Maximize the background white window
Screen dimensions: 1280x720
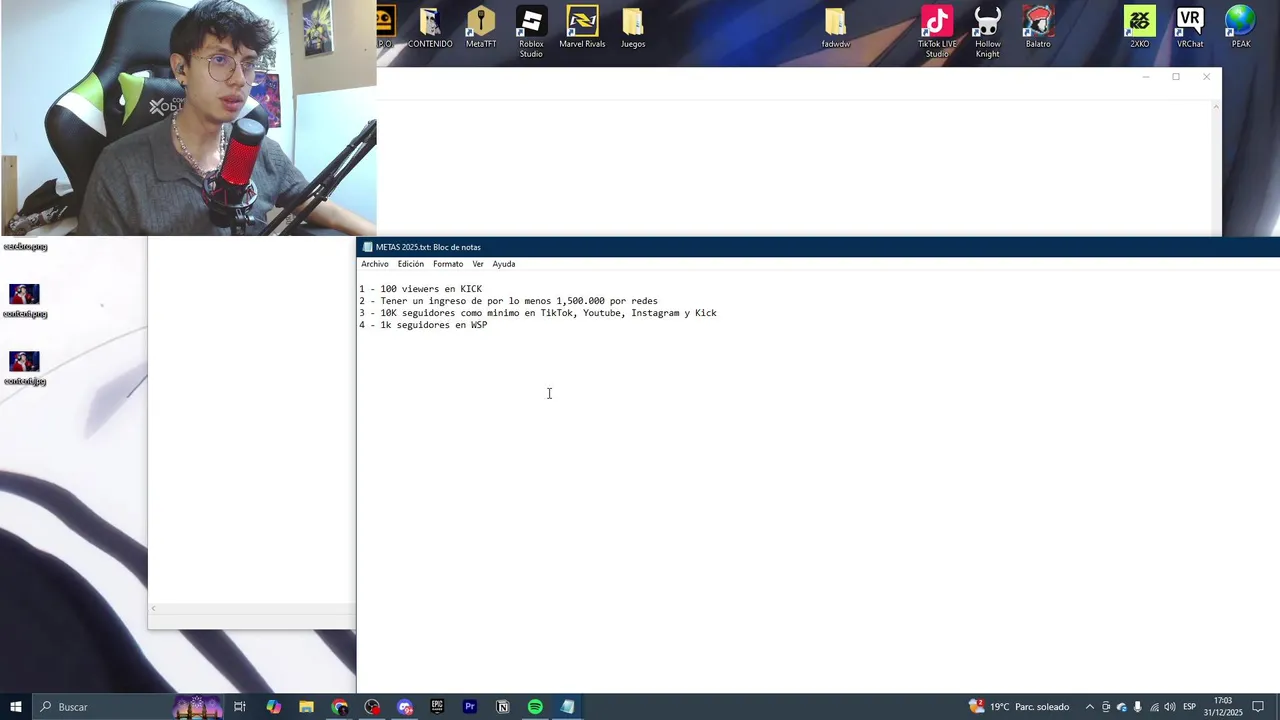[x=1176, y=77]
